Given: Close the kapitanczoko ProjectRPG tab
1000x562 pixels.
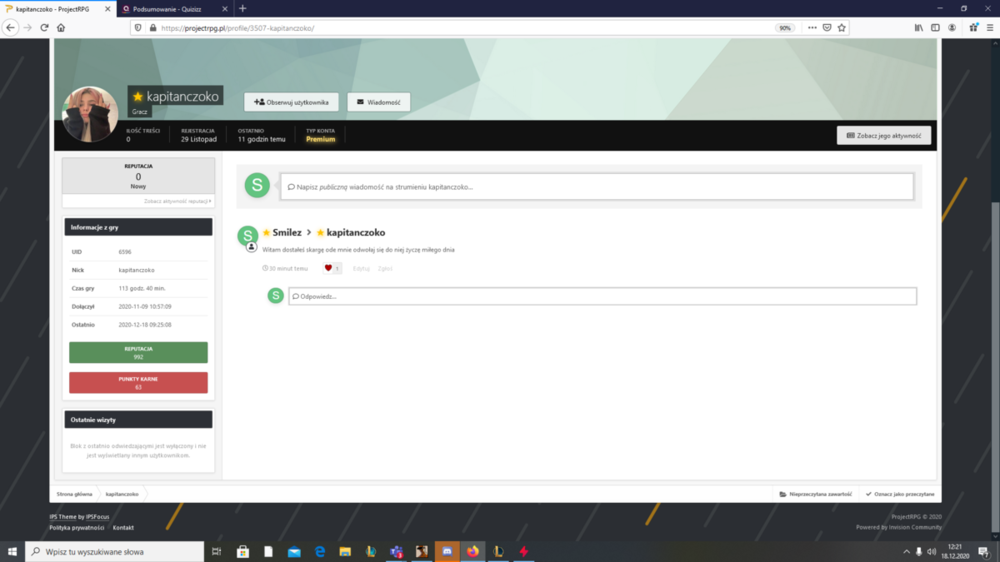Looking at the screenshot, I should coord(107,9).
